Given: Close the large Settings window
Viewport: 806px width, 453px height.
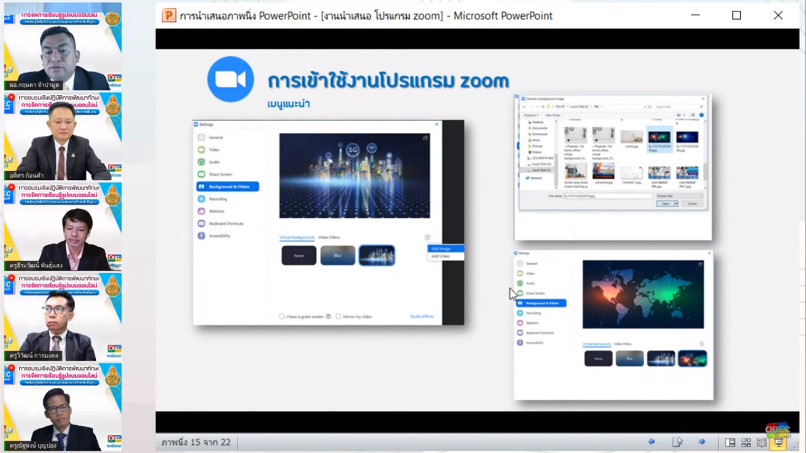Looking at the screenshot, I should (x=437, y=124).
